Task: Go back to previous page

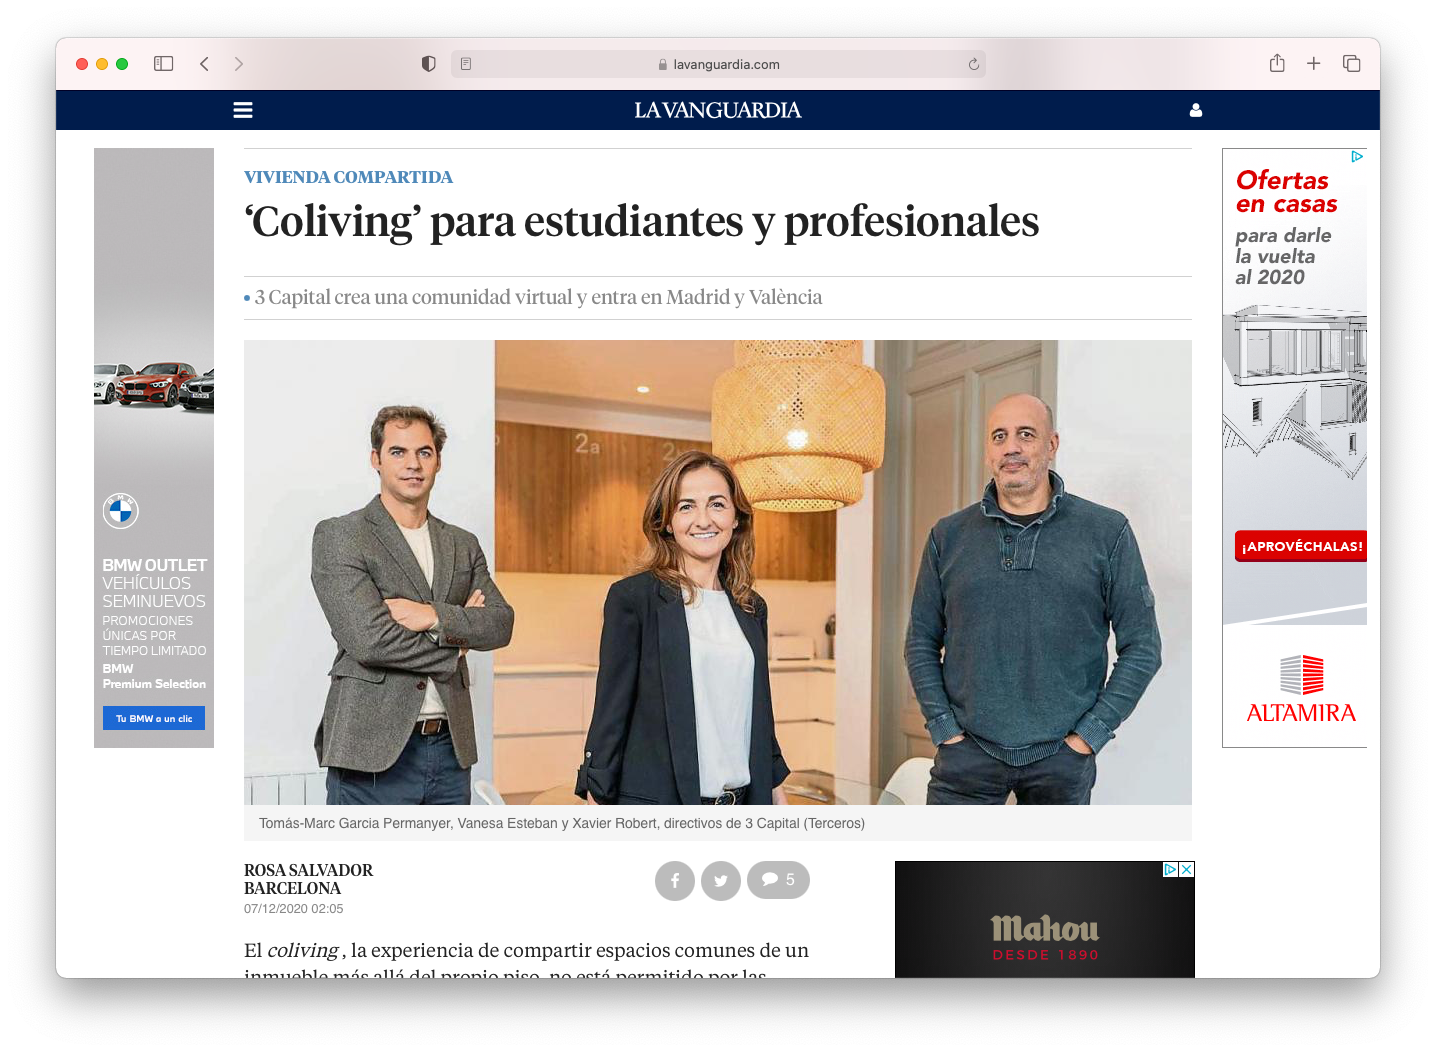Action: 204,64
